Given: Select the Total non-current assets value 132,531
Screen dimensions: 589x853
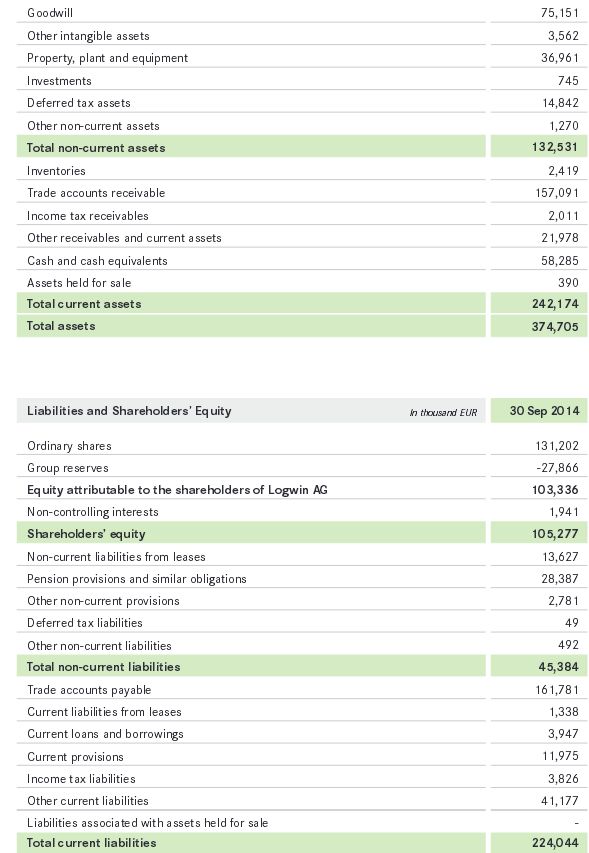Looking at the screenshot, I should tap(555, 147).
